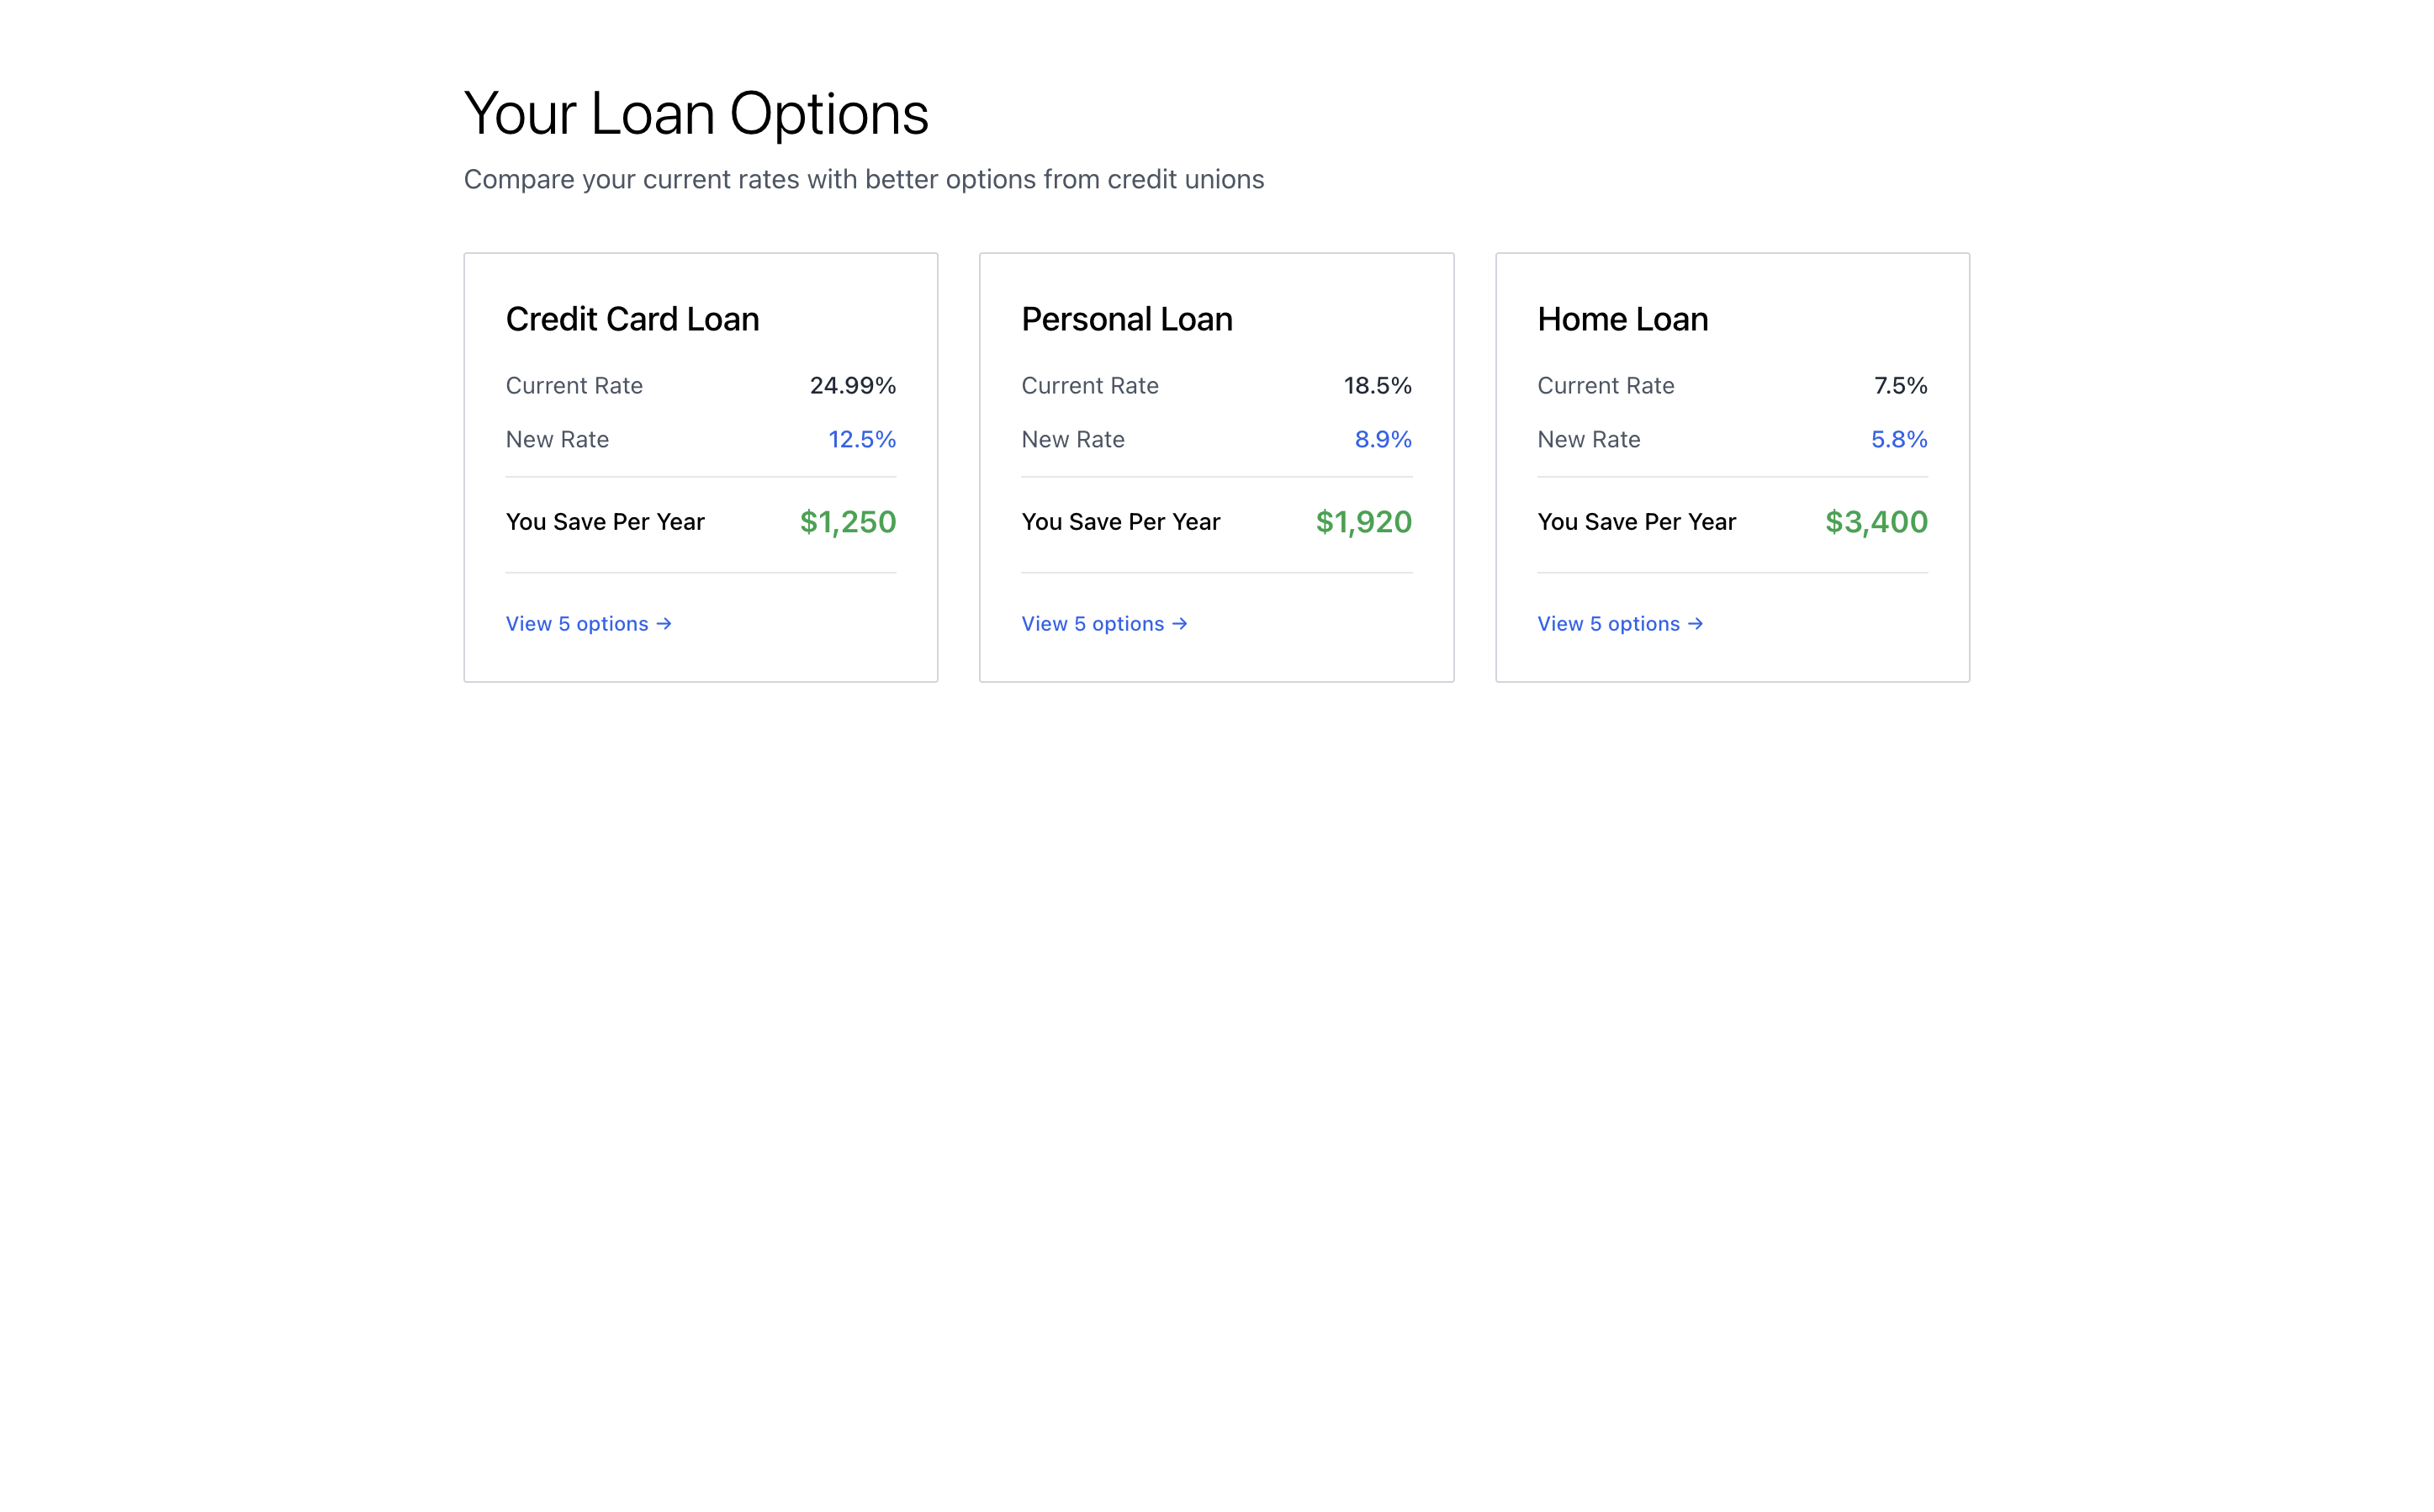Click the arrow icon in Home Loan link
Screen dimensions: 2434x1512
(1695, 624)
